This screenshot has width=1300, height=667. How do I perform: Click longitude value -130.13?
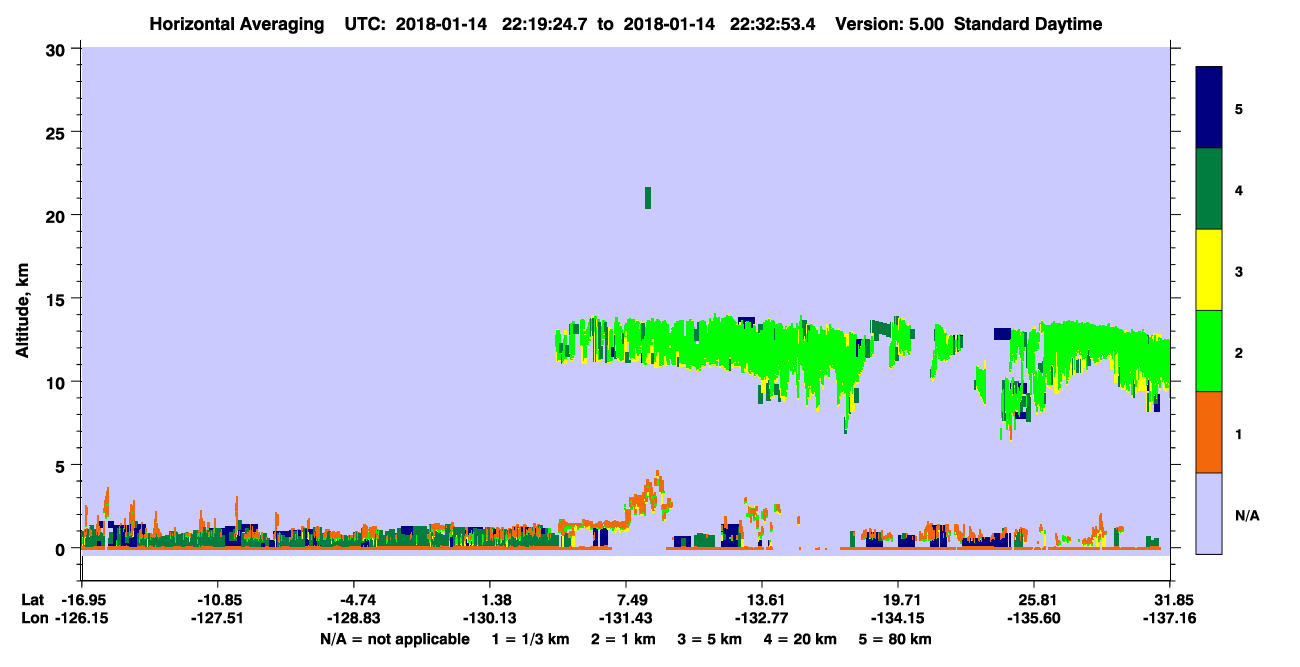489,618
